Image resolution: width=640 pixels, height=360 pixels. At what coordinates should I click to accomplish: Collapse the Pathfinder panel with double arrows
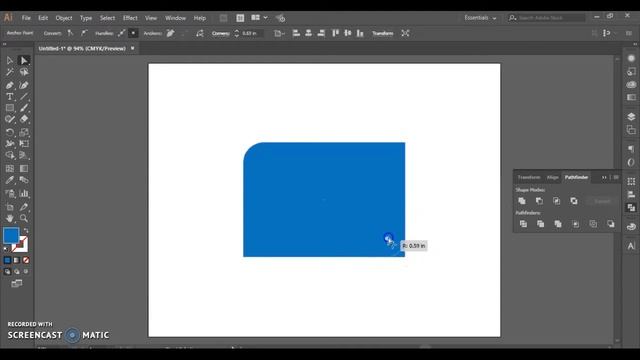[x=604, y=177]
